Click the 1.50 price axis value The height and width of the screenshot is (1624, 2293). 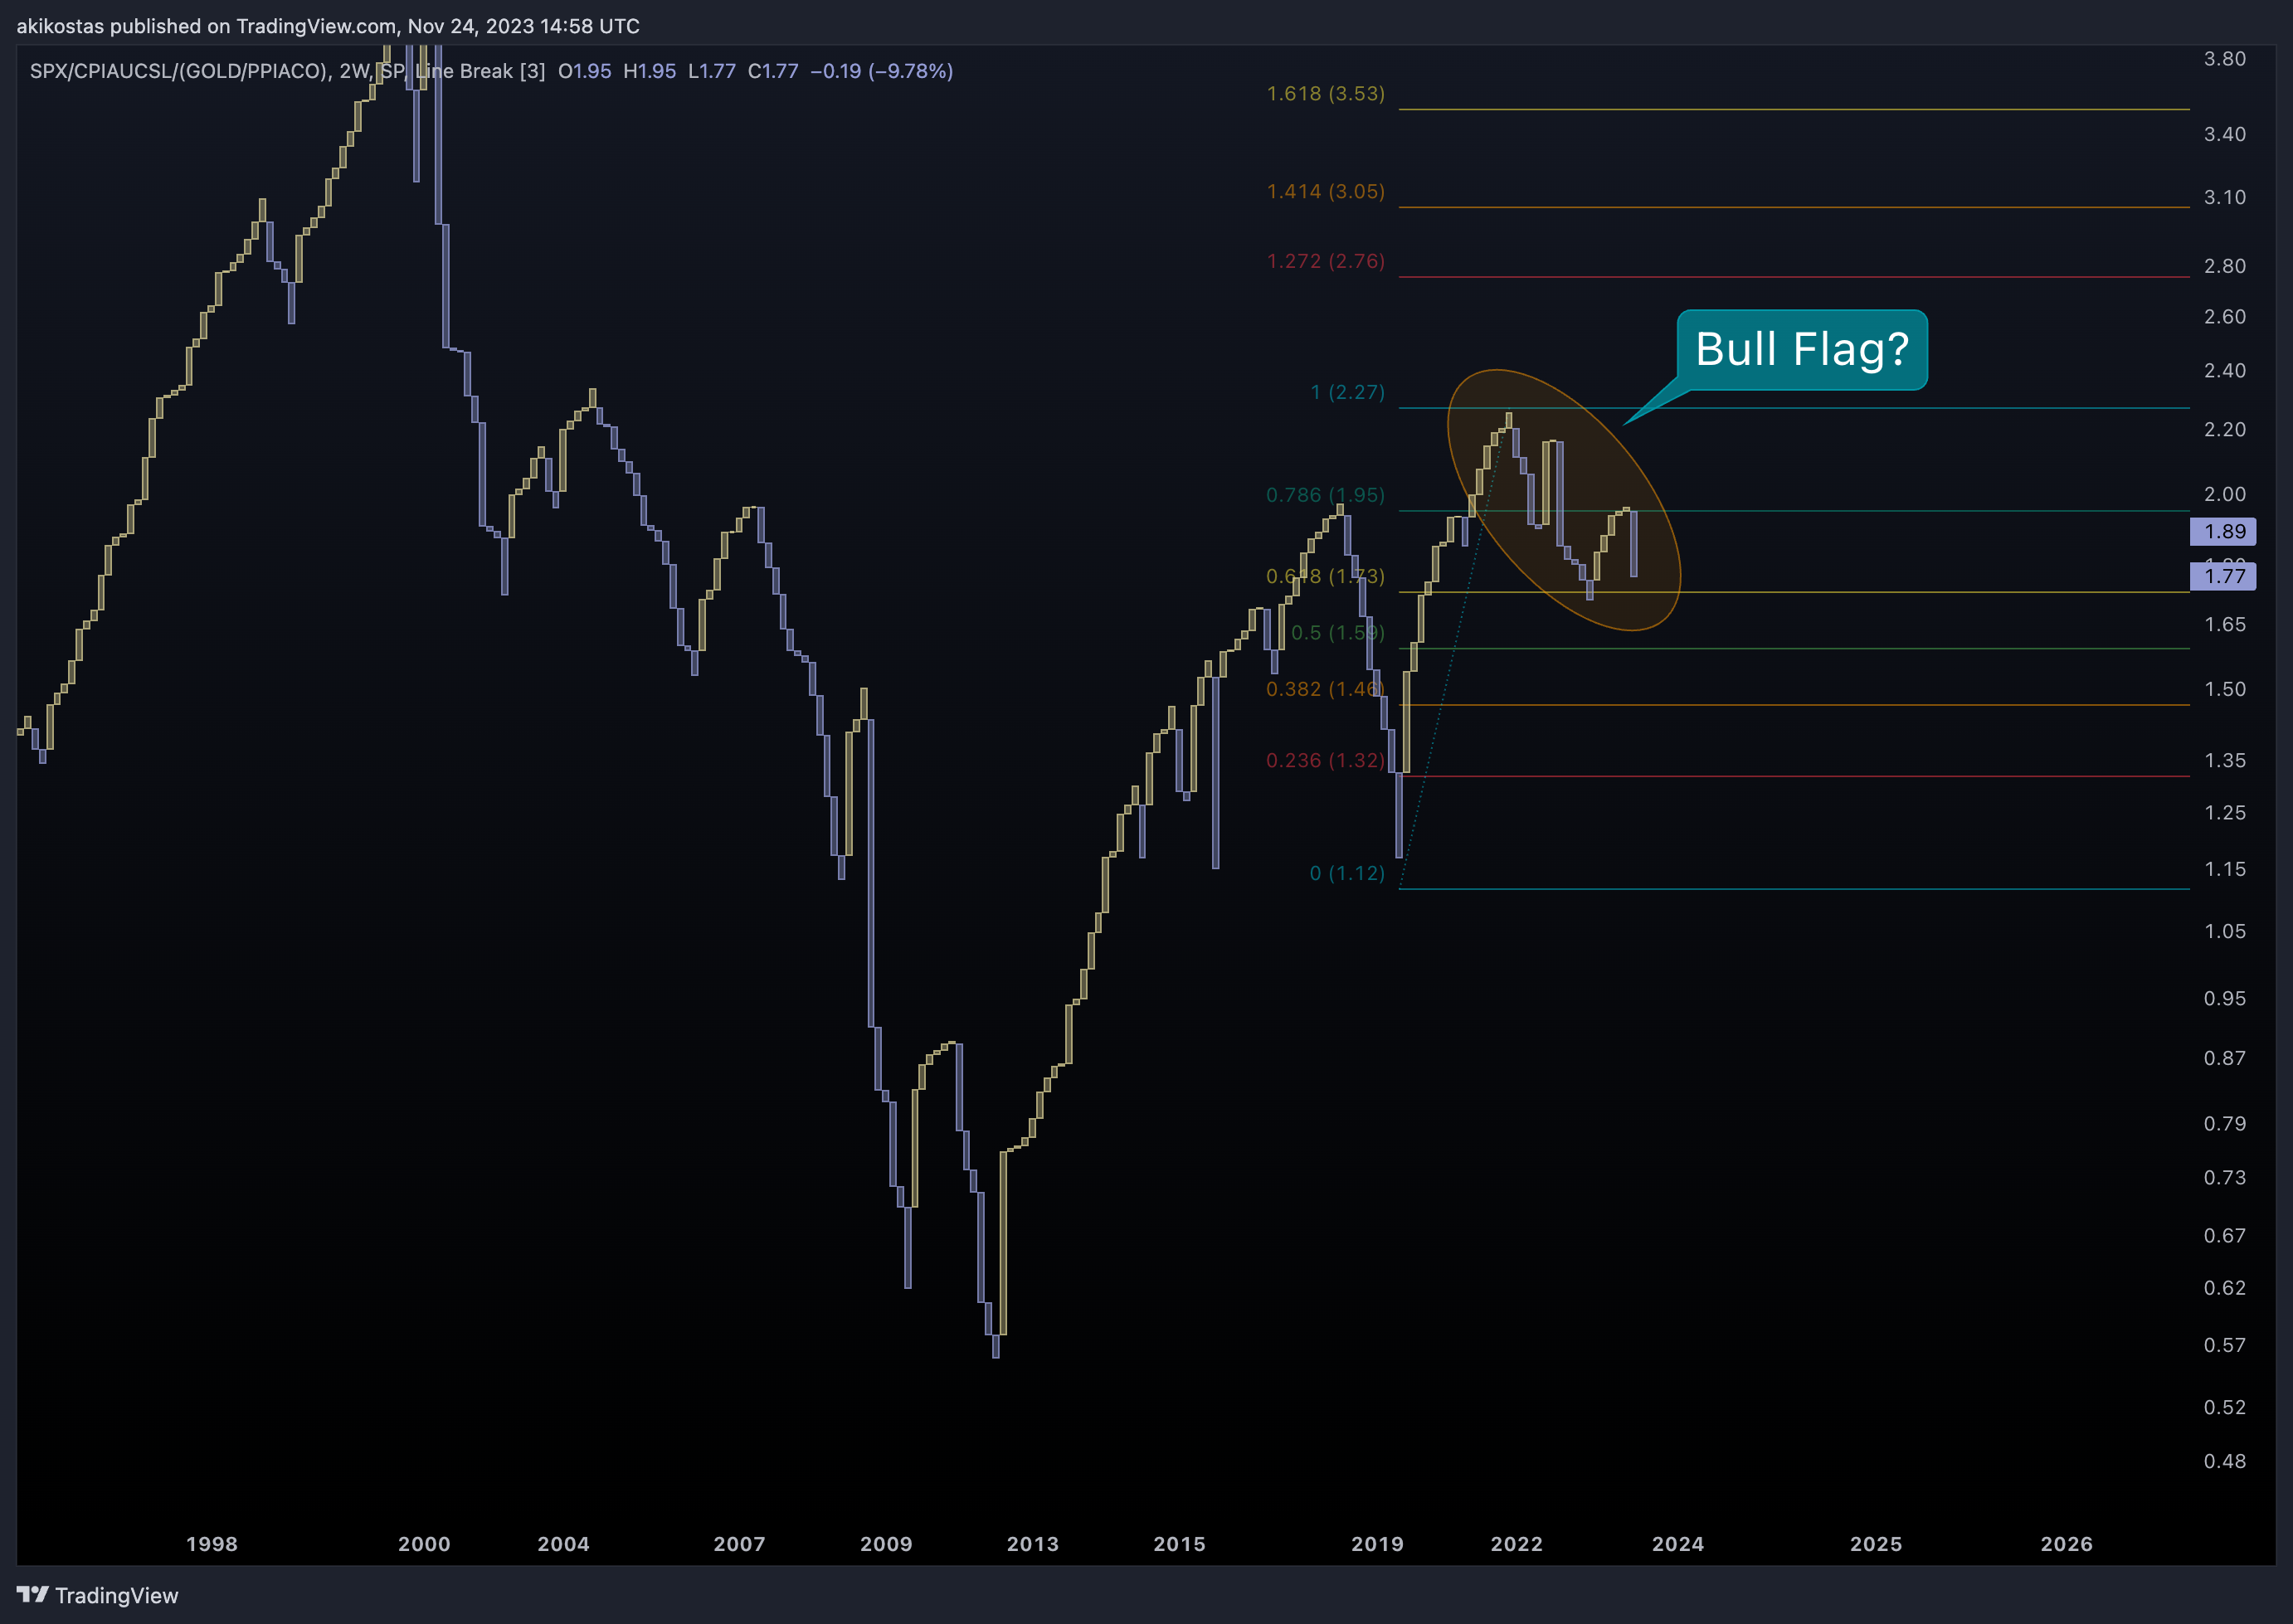pos(2224,689)
